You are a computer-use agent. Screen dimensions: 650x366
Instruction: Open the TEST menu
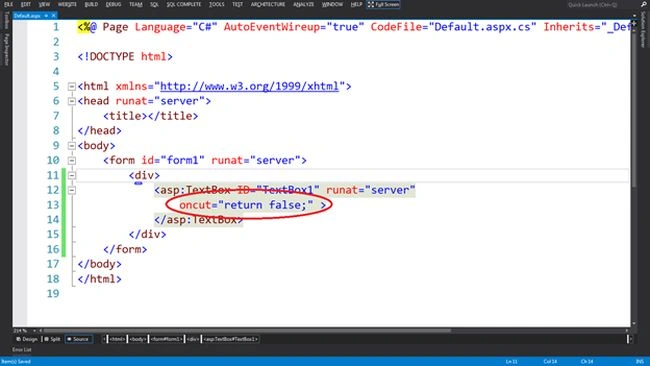(238, 4)
